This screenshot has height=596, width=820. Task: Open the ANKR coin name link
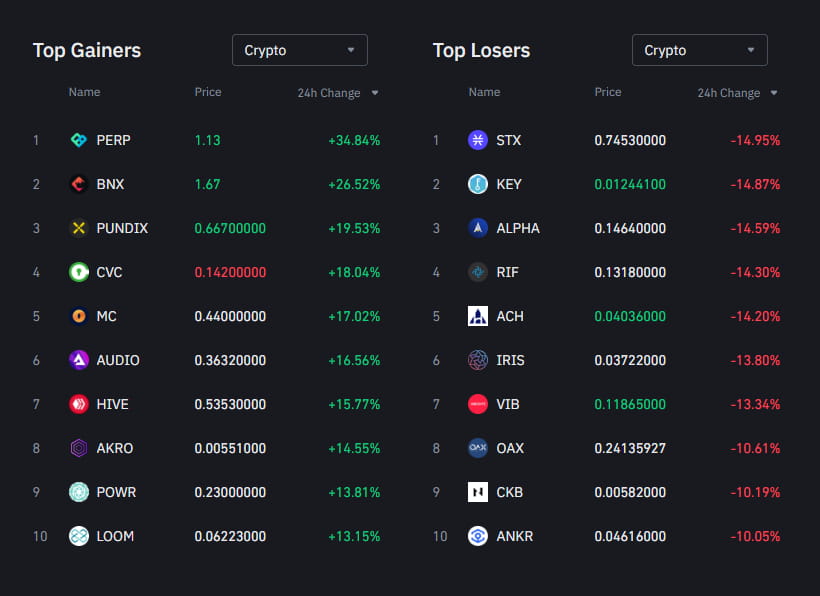tap(515, 536)
